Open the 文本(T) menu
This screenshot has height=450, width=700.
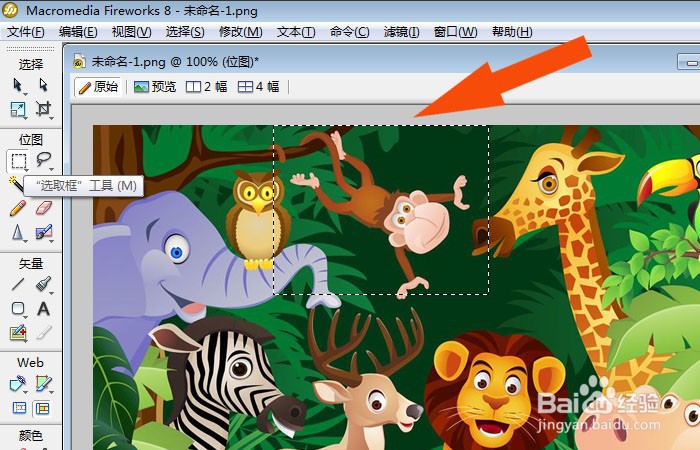pyautogui.click(x=296, y=32)
